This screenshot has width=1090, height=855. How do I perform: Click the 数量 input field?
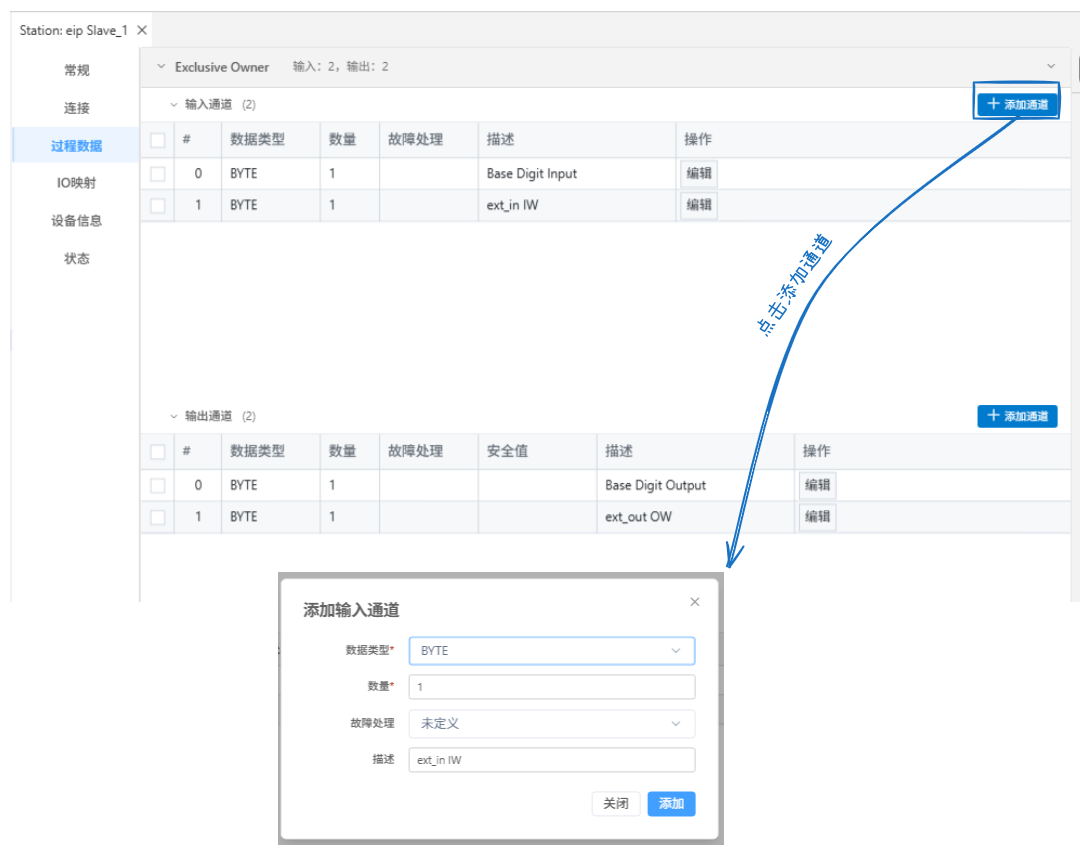pyautogui.click(x=551, y=687)
